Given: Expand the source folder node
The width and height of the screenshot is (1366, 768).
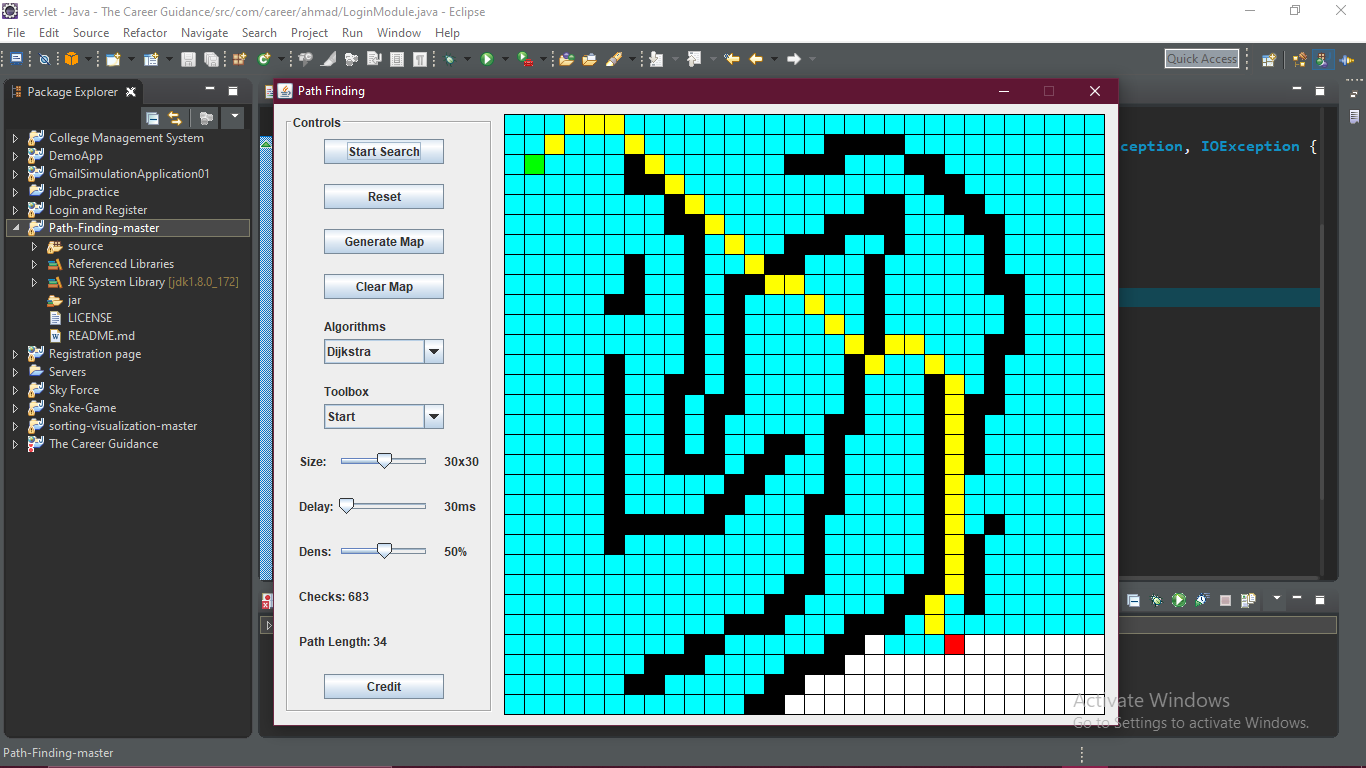Looking at the screenshot, I should 34,246.
